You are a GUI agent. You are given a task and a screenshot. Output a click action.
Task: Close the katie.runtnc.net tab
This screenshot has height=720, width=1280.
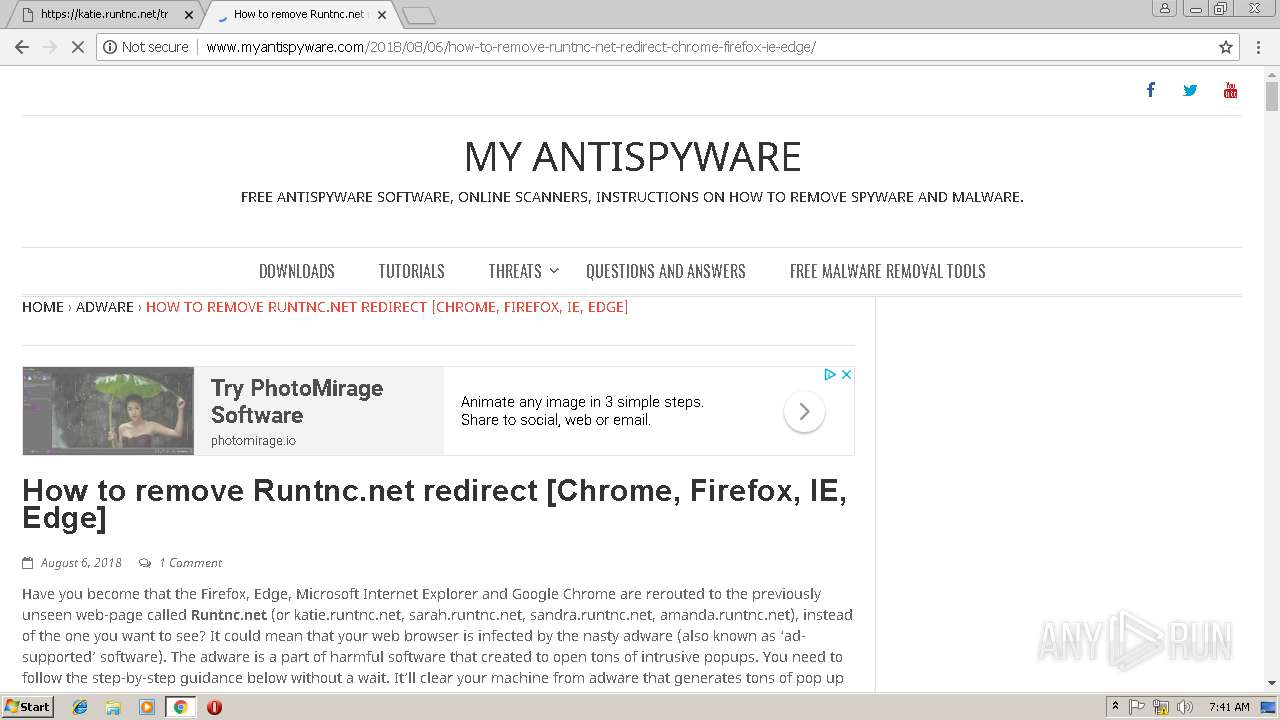coord(189,15)
